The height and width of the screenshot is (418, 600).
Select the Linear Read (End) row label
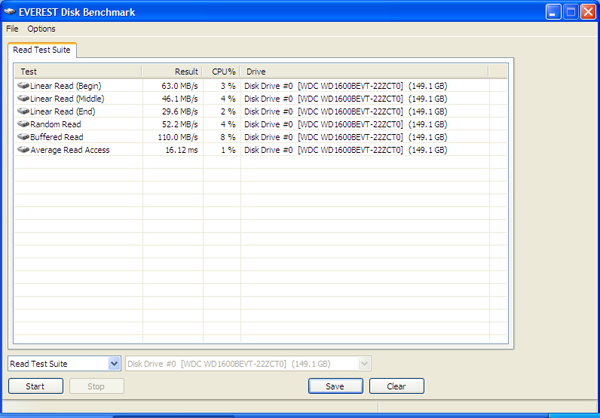click(x=63, y=111)
